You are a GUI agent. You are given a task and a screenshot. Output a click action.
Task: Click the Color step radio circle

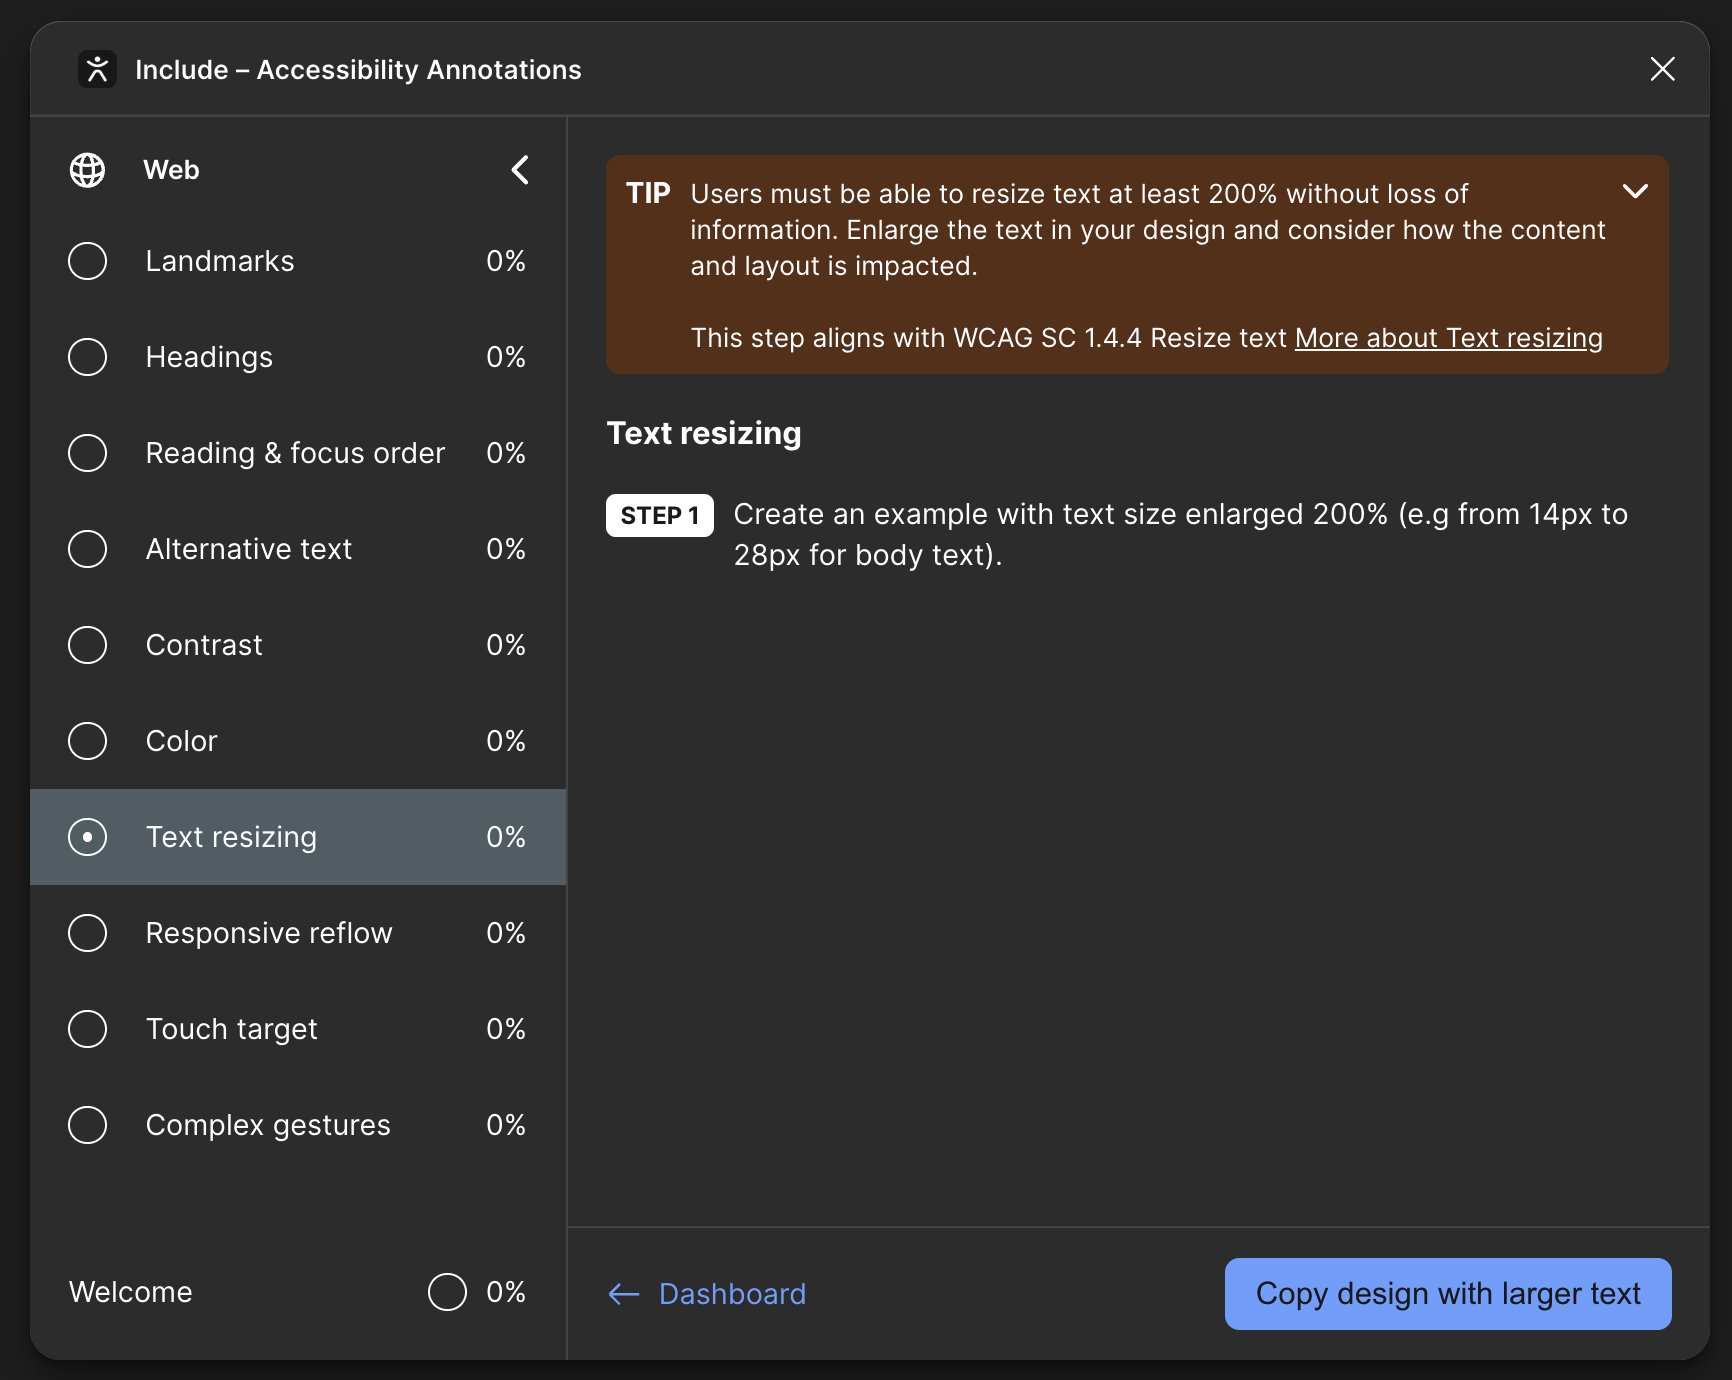click(88, 741)
